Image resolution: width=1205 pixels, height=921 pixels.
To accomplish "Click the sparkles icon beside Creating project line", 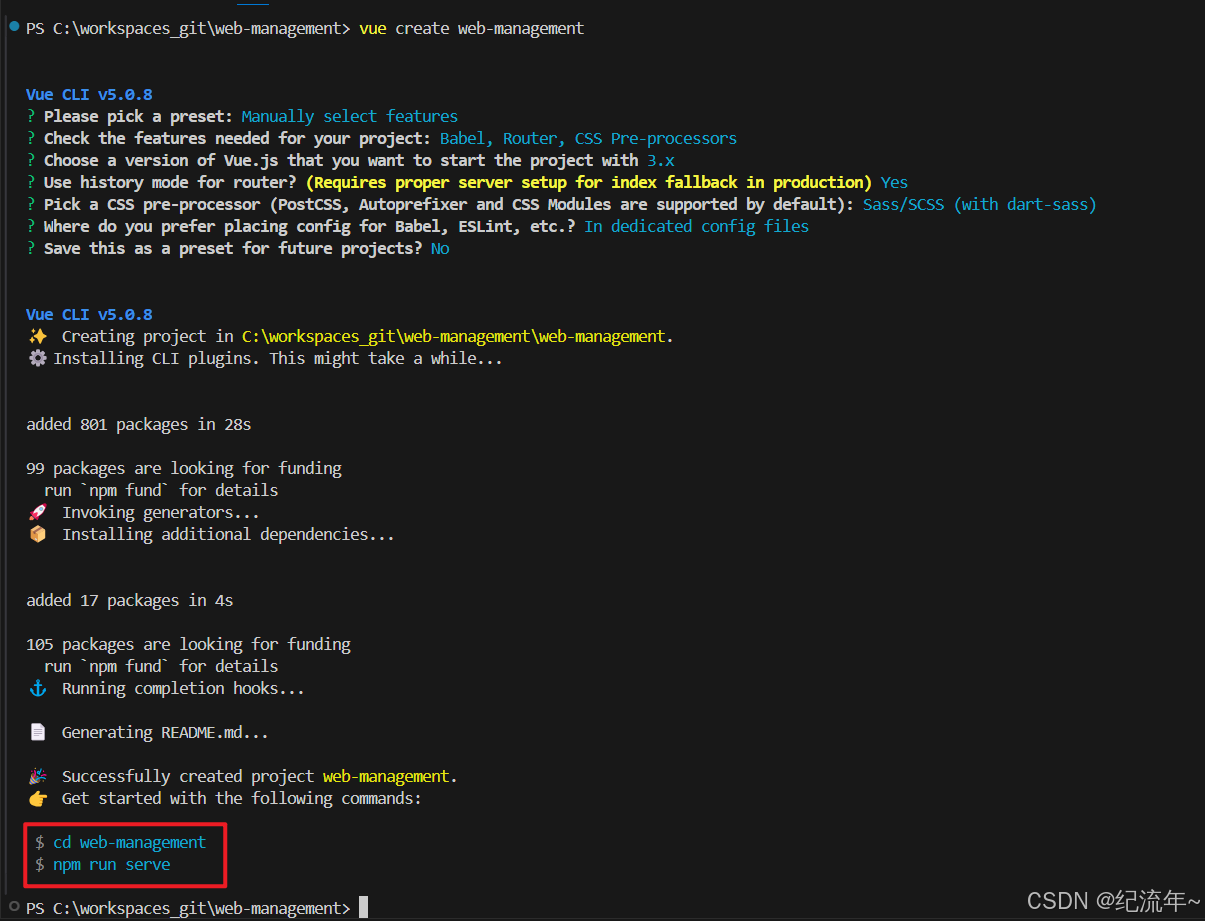I will (38, 336).
